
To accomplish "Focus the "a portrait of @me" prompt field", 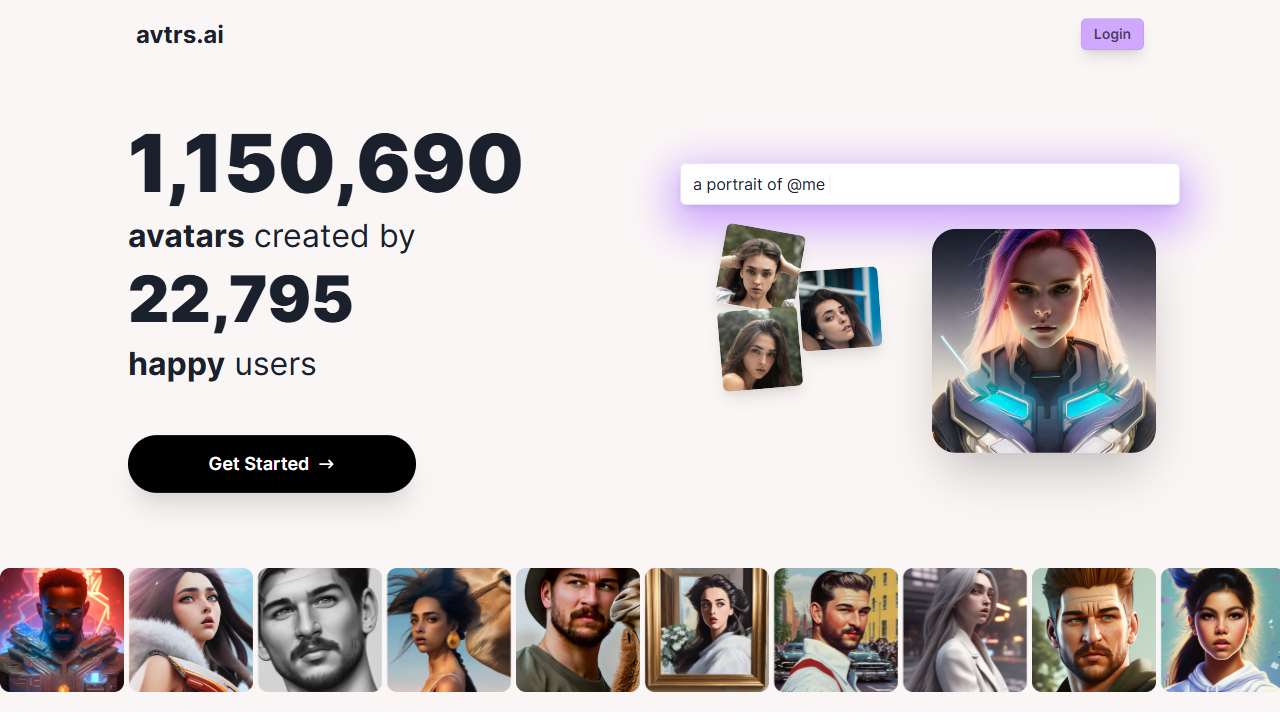I will (x=929, y=185).
